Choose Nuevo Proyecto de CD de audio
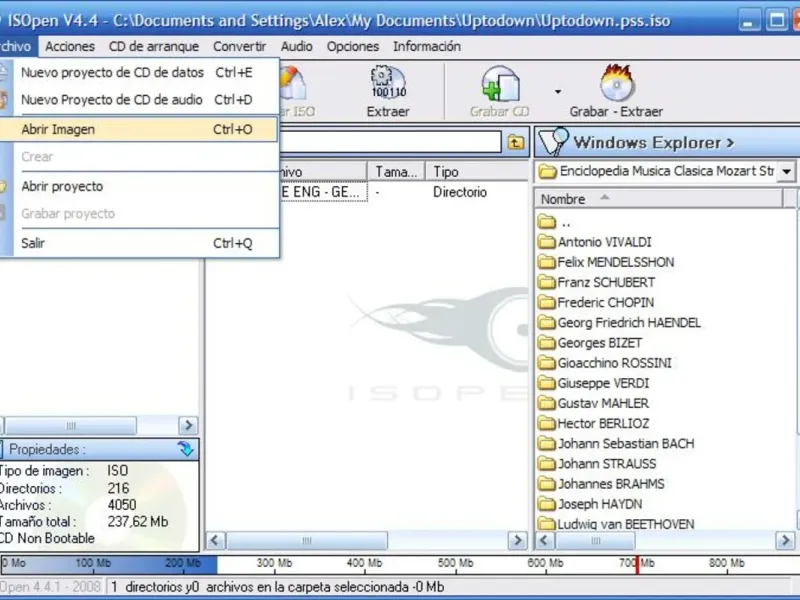The width and height of the screenshot is (800, 600). (139, 99)
